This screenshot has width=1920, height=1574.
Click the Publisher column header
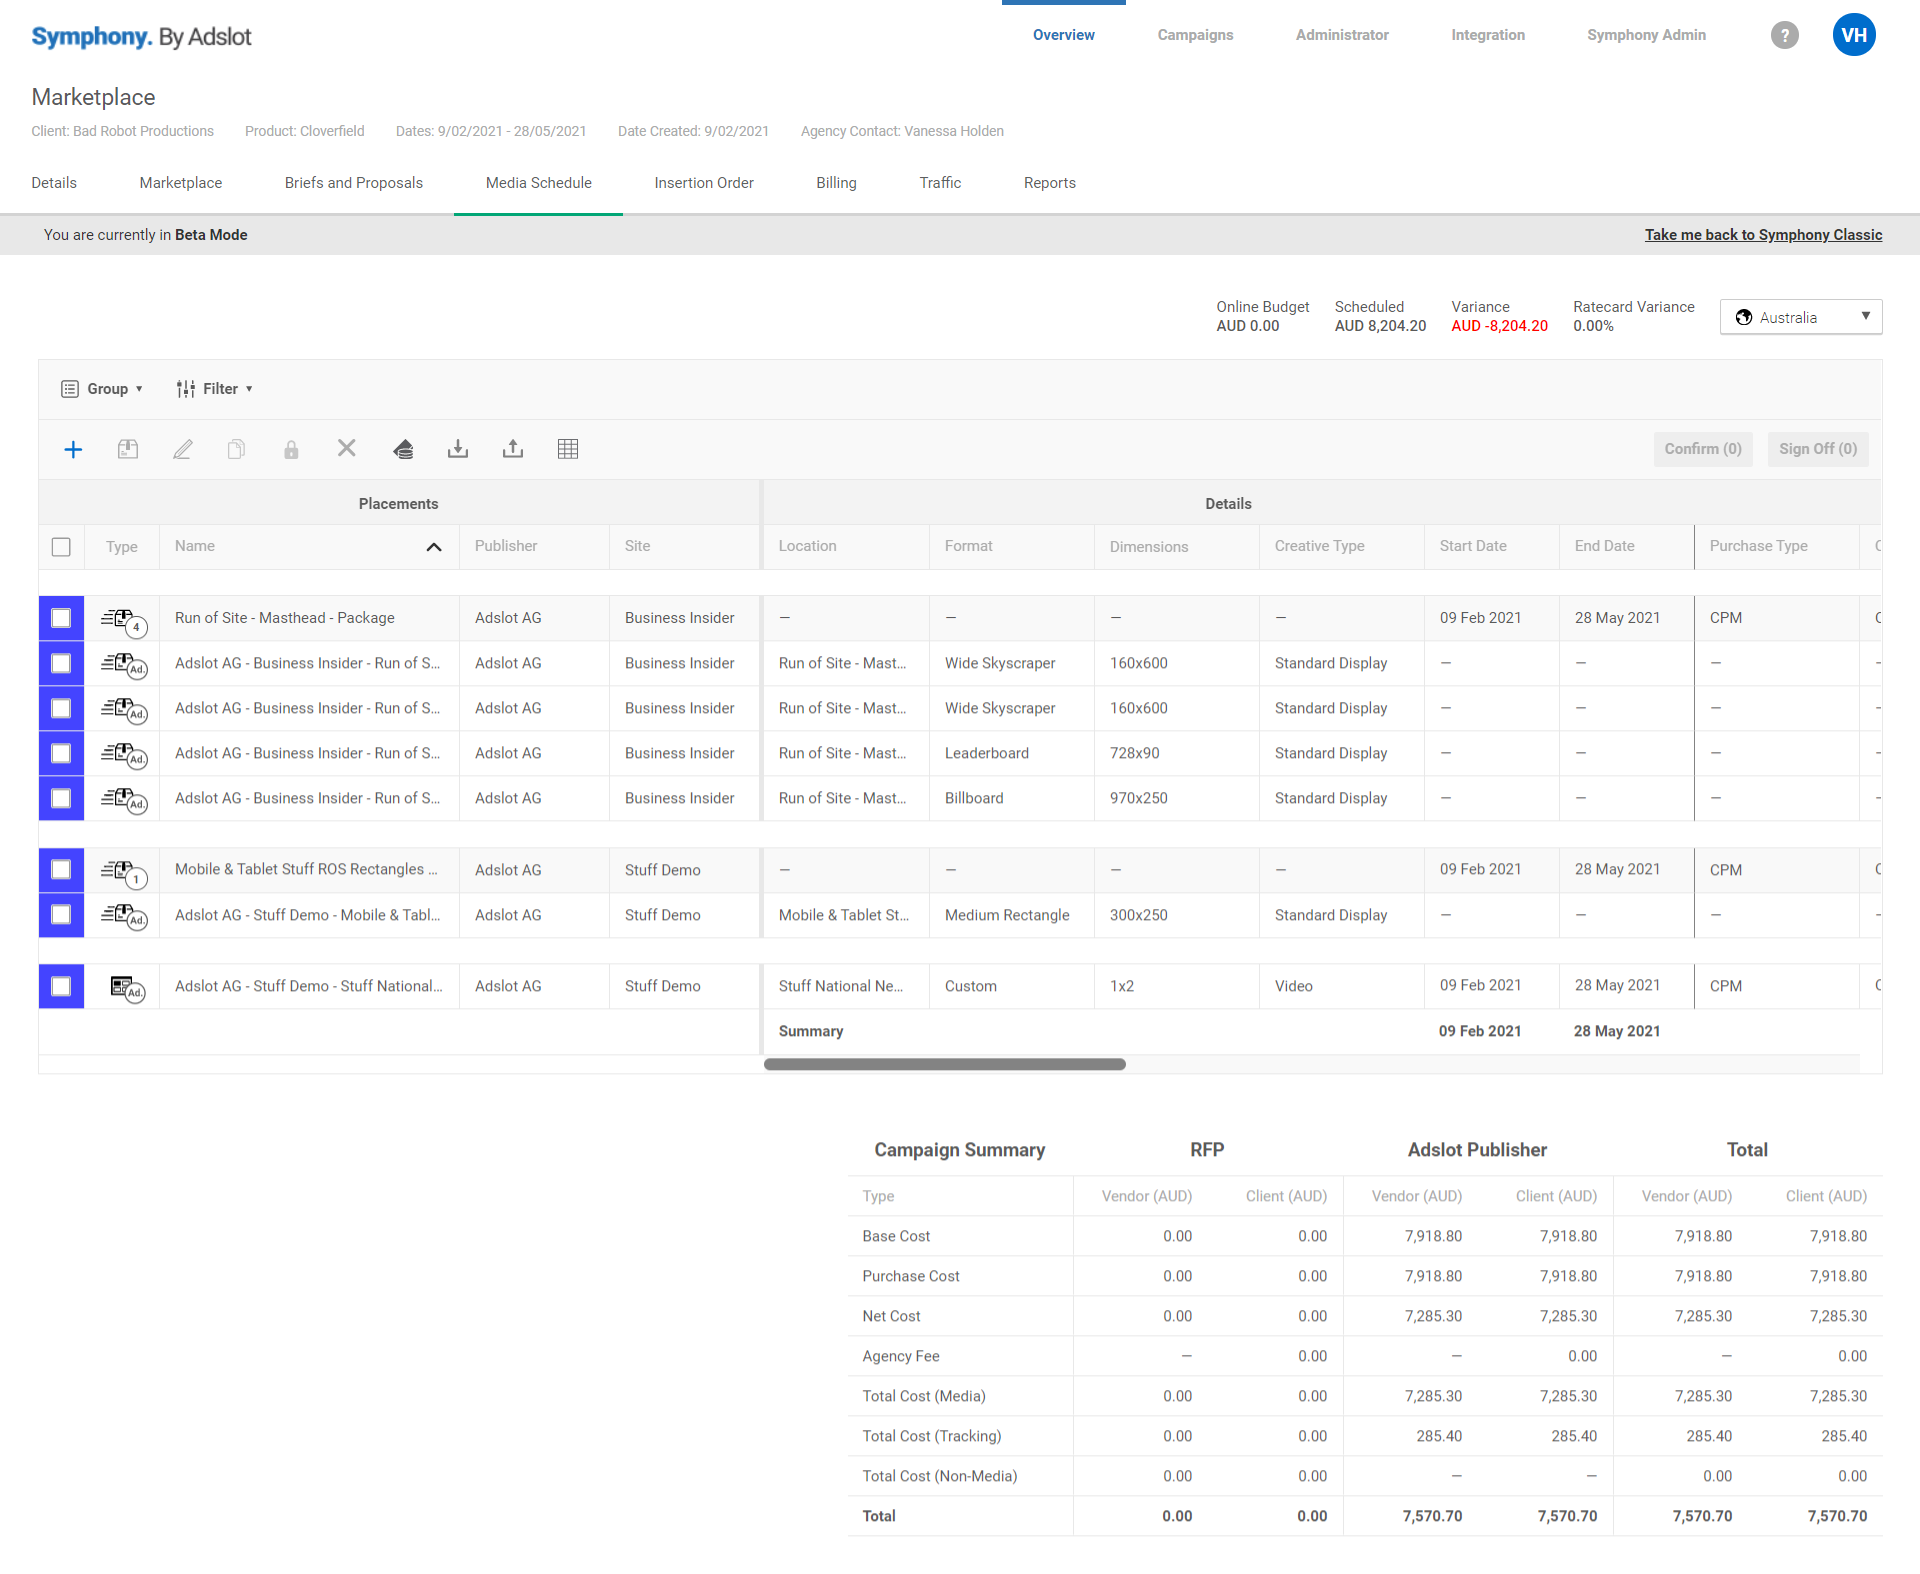506,546
